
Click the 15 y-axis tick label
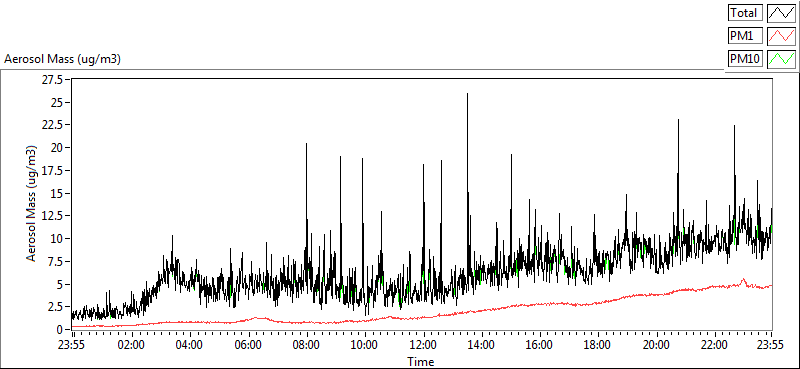tap(57, 193)
